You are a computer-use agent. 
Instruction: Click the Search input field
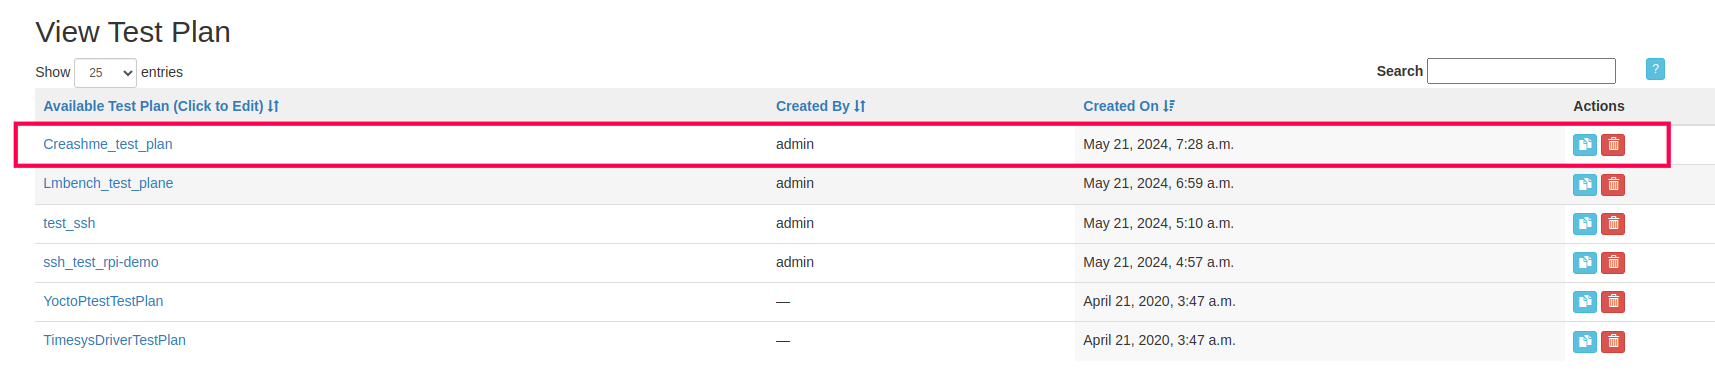pos(1521,71)
